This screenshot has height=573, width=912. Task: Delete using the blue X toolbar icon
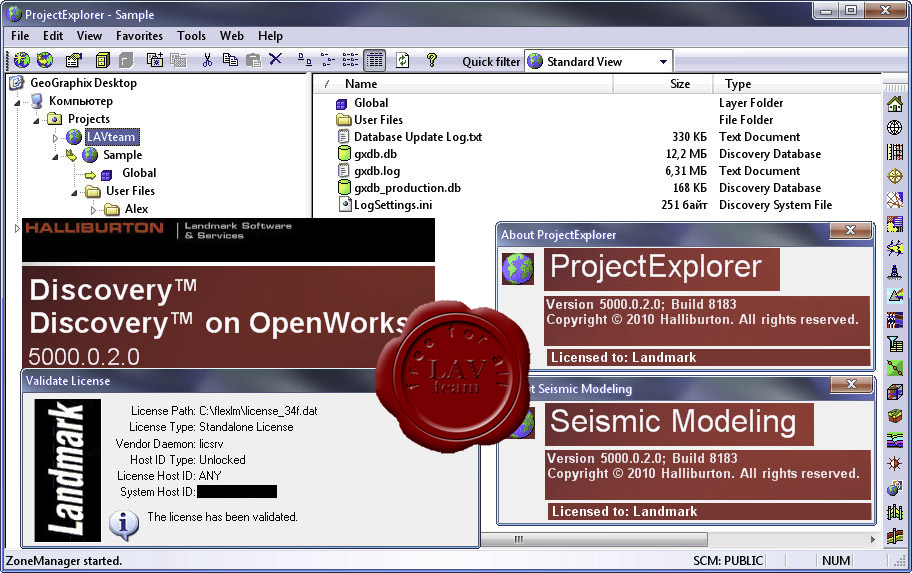[x=276, y=59]
